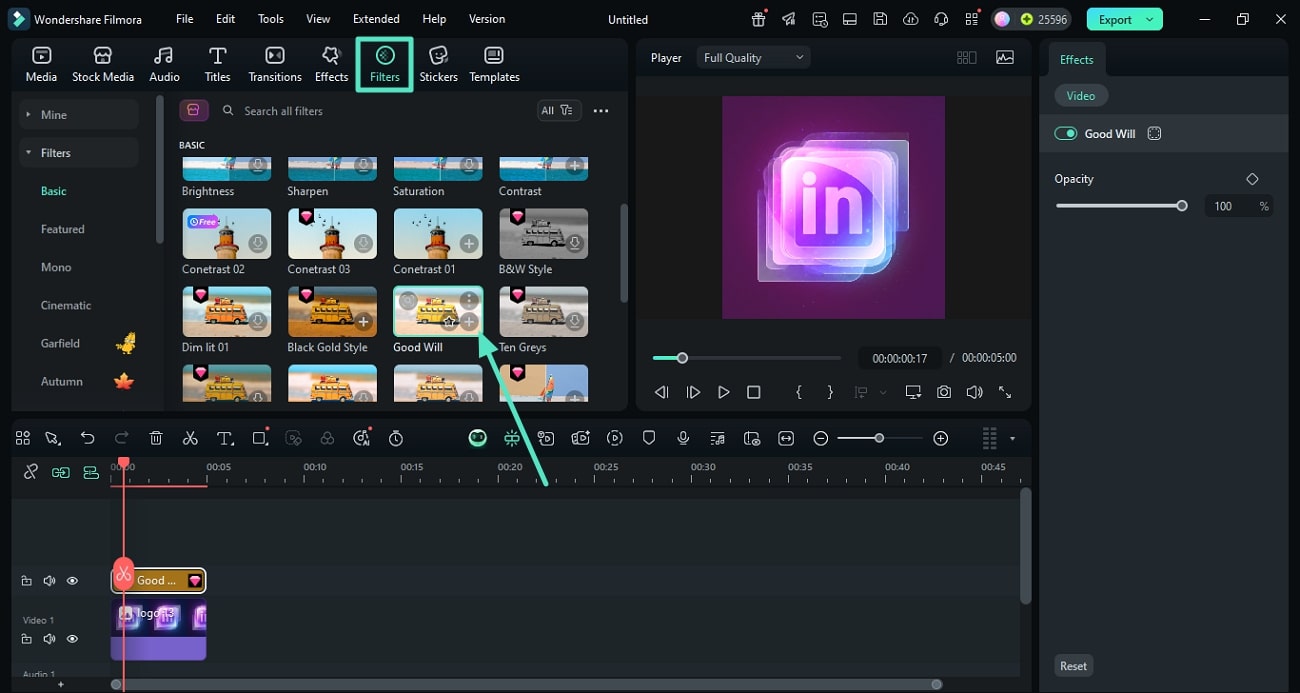Viewport: 1300px width, 693px height.
Task: Select the Good Will clip on timeline
Action: pos(158,580)
